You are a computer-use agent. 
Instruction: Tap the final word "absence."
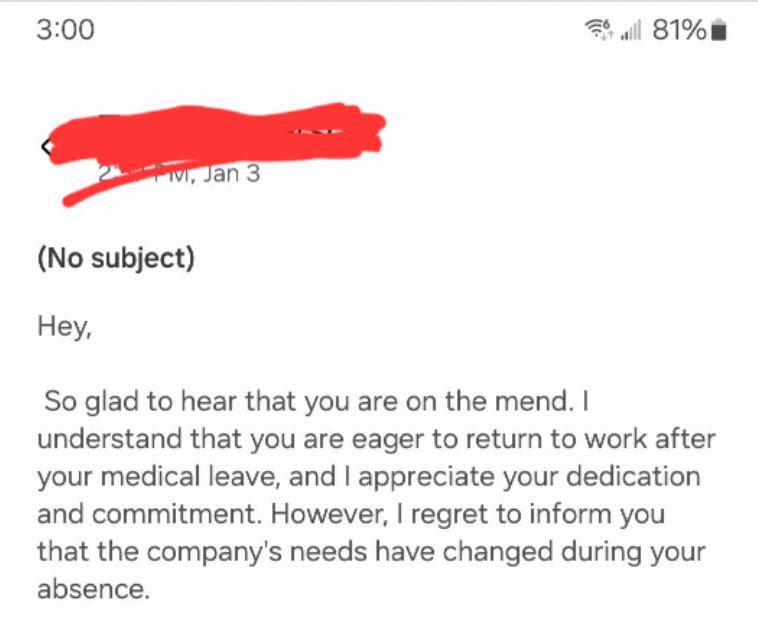click(x=93, y=588)
